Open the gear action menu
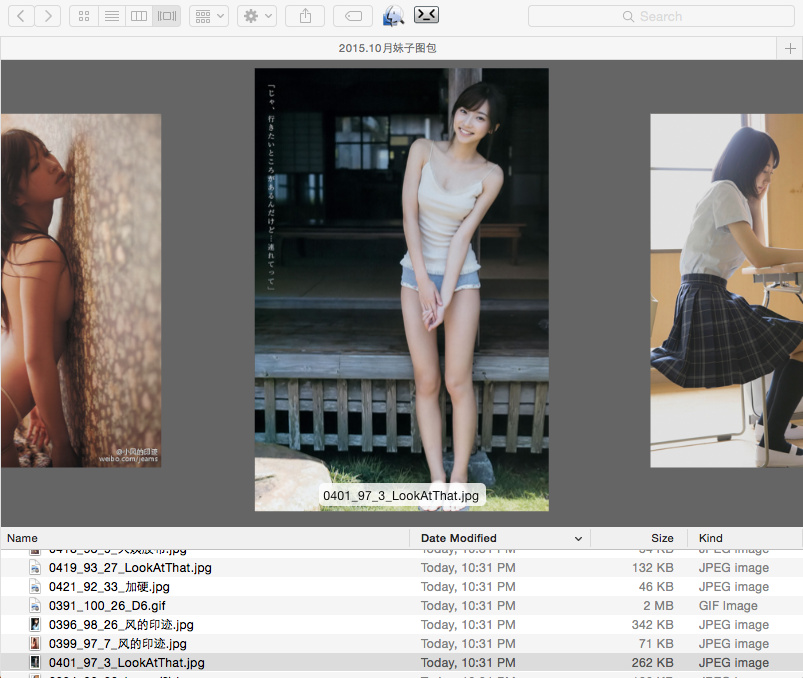Image resolution: width=803 pixels, height=678 pixels. [x=257, y=16]
